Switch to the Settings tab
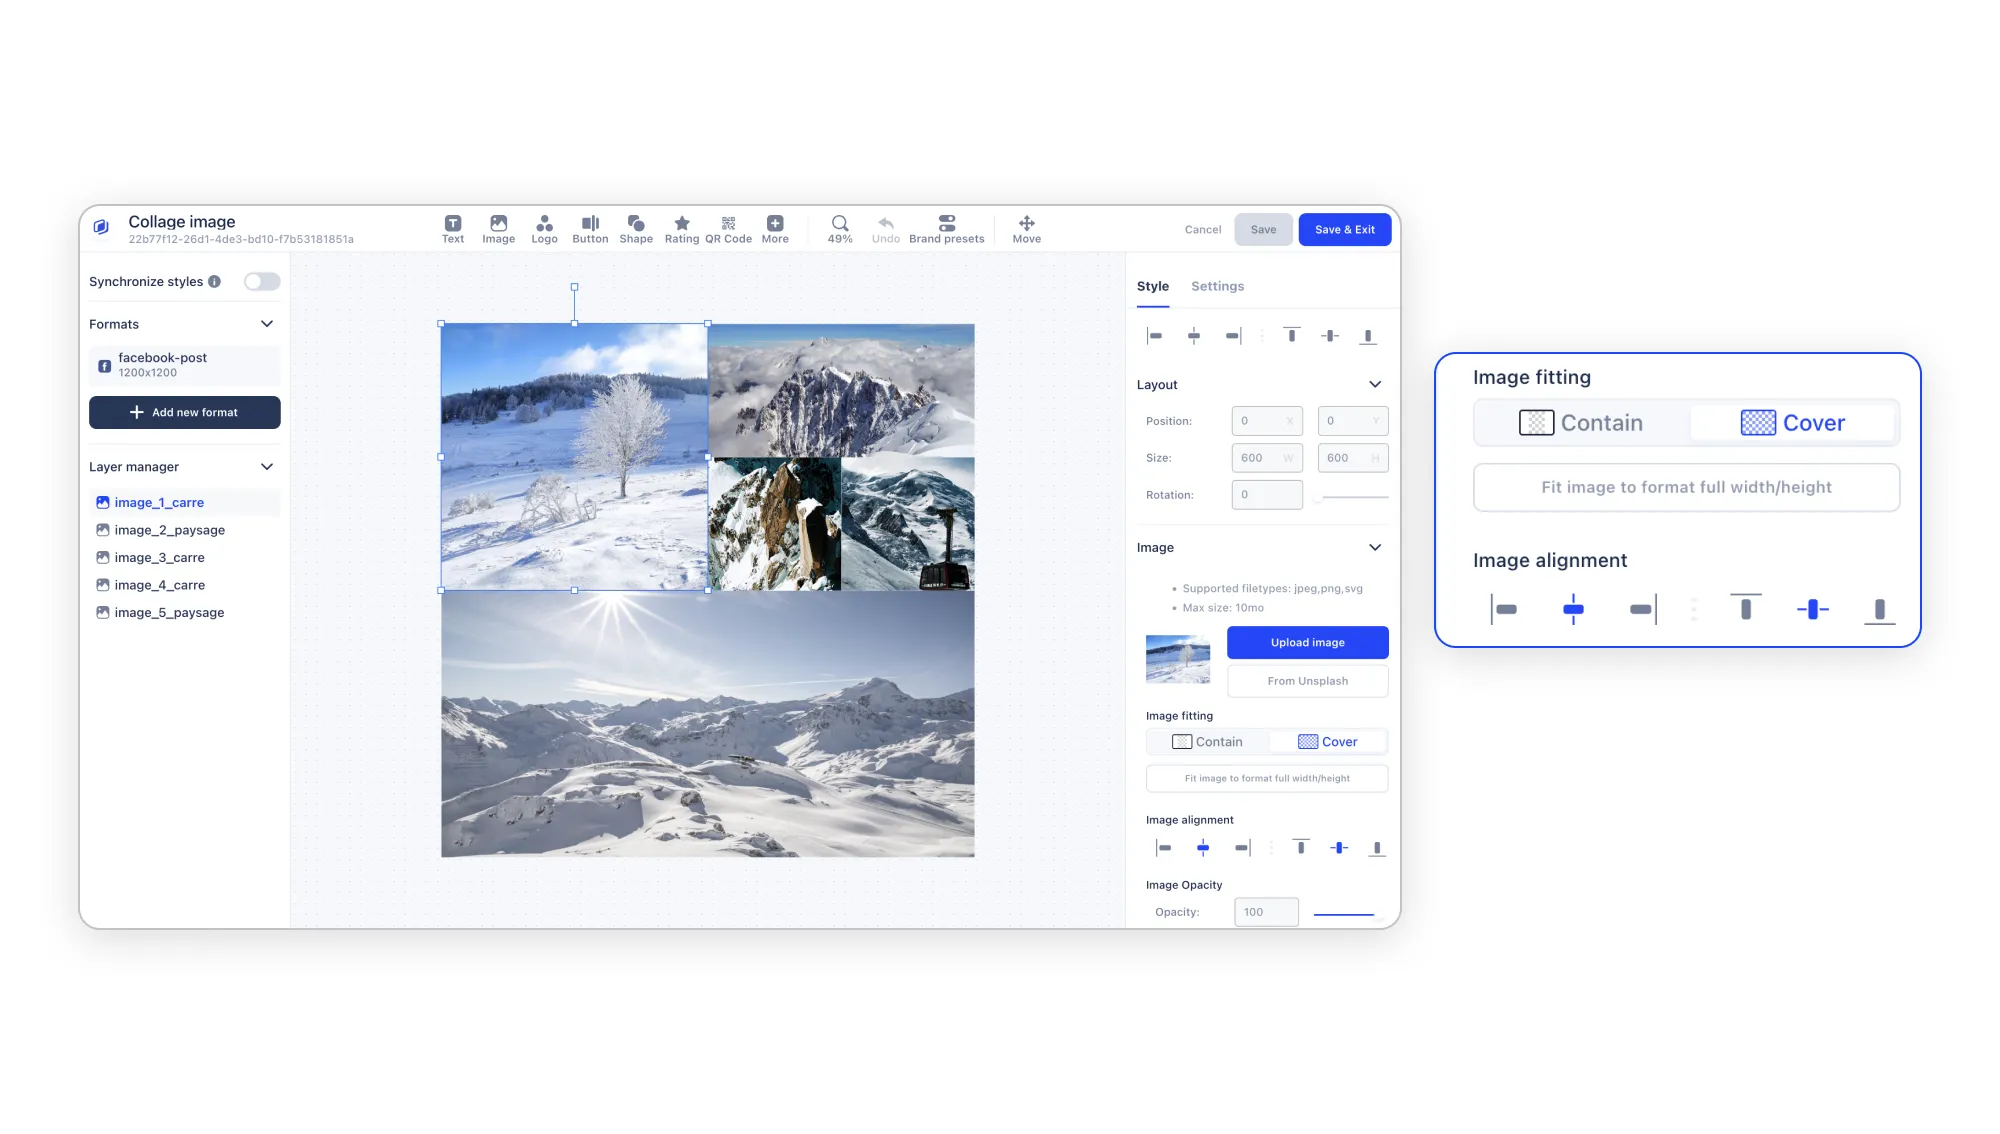This screenshot has height=1134, width=2000. (1217, 286)
